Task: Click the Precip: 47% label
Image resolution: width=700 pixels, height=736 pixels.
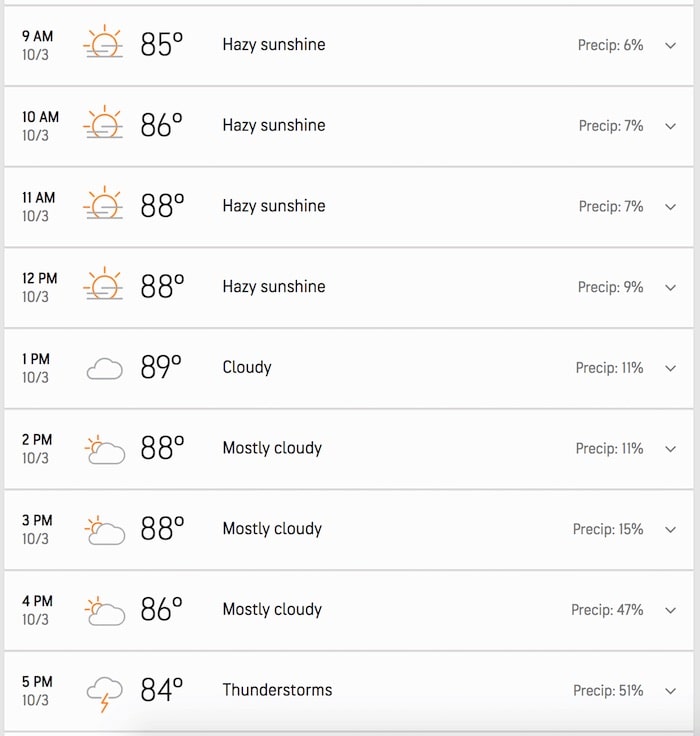Action: coord(607,610)
